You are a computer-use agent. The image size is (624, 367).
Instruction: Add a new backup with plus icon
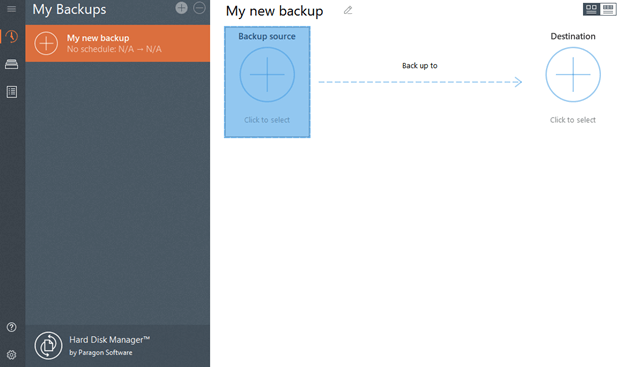[181, 8]
